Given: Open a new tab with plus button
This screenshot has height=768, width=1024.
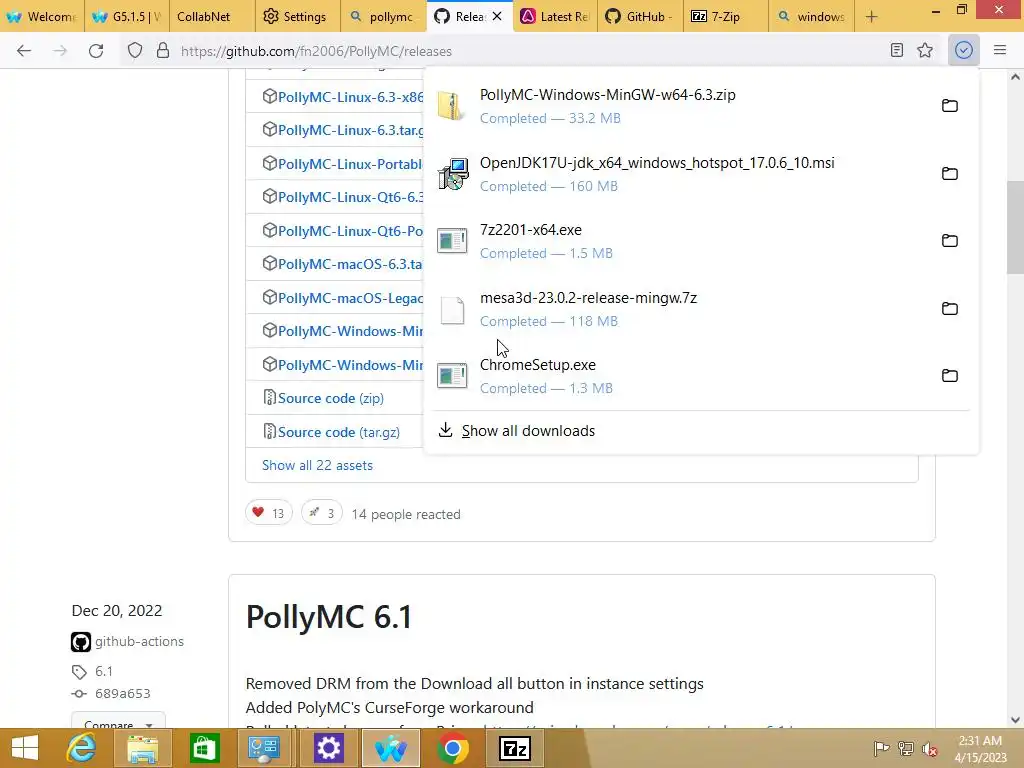Looking at the screenshot, I should point(872,17).
